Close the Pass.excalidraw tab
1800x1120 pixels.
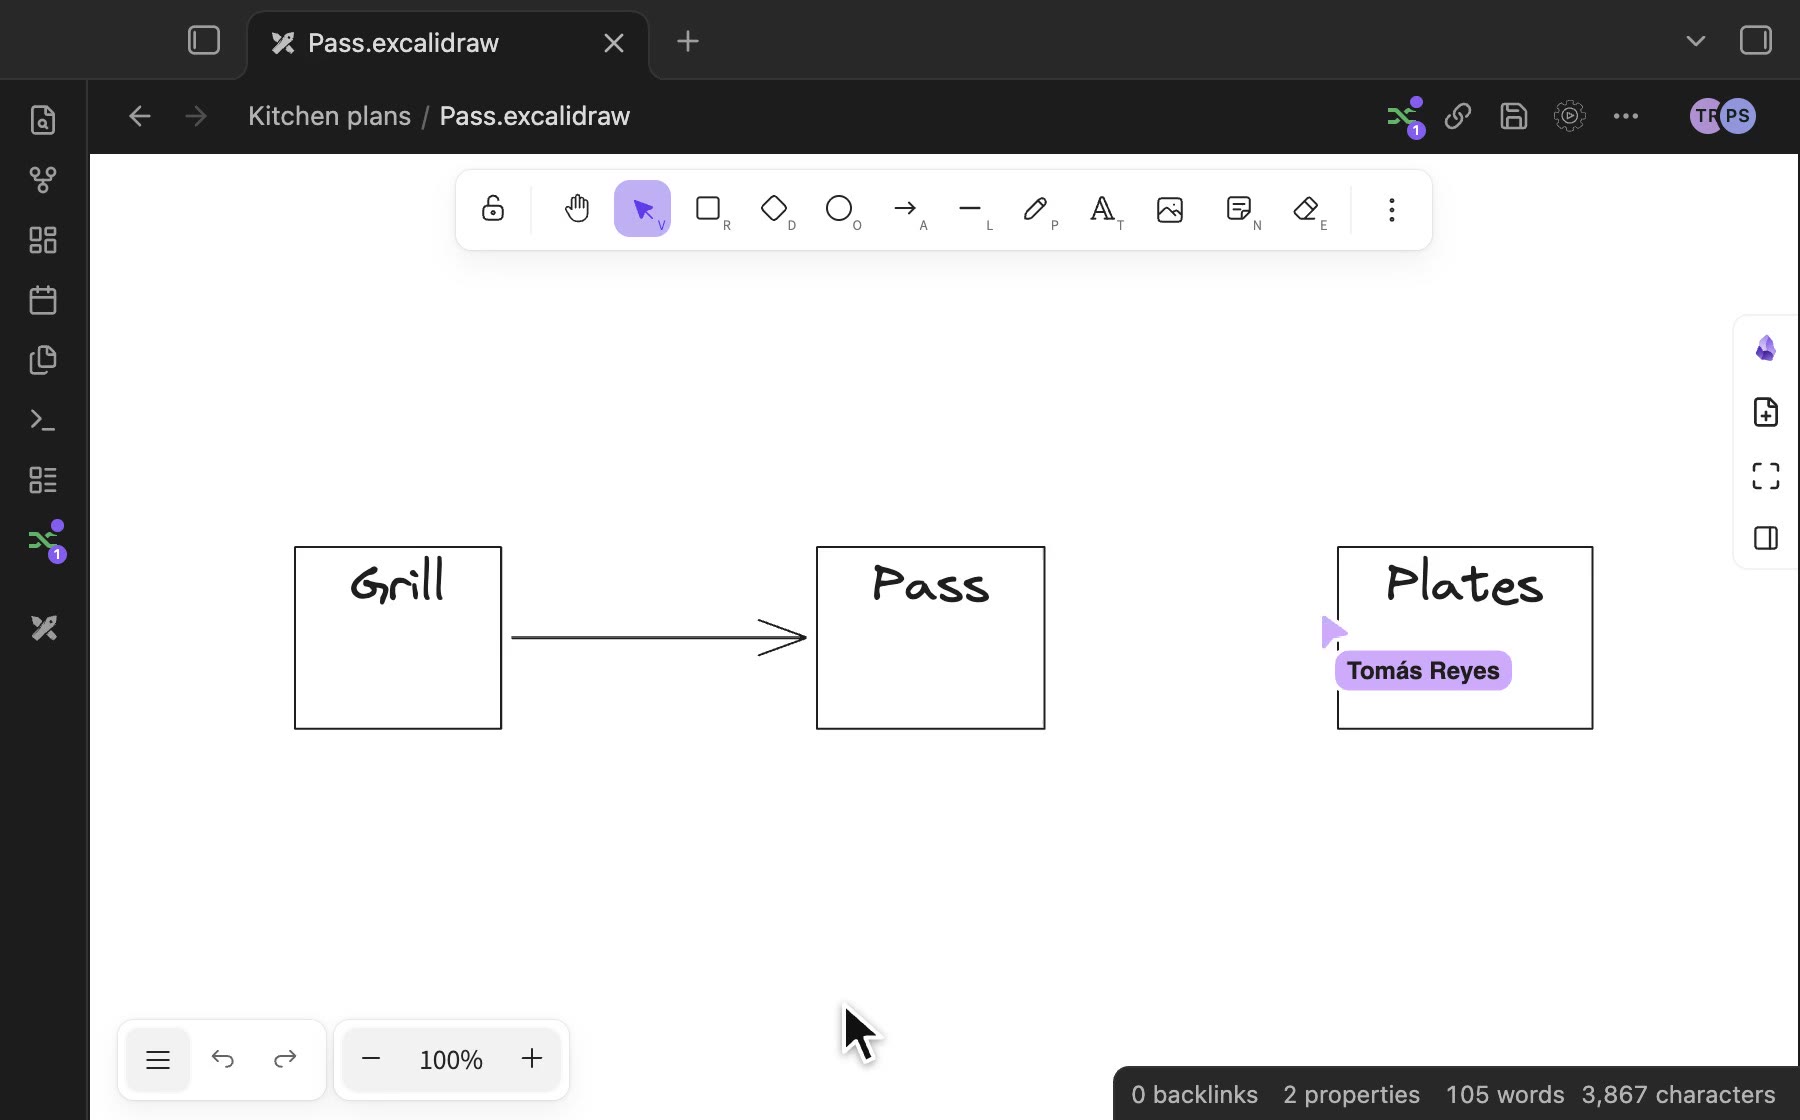tap(614, 43)
